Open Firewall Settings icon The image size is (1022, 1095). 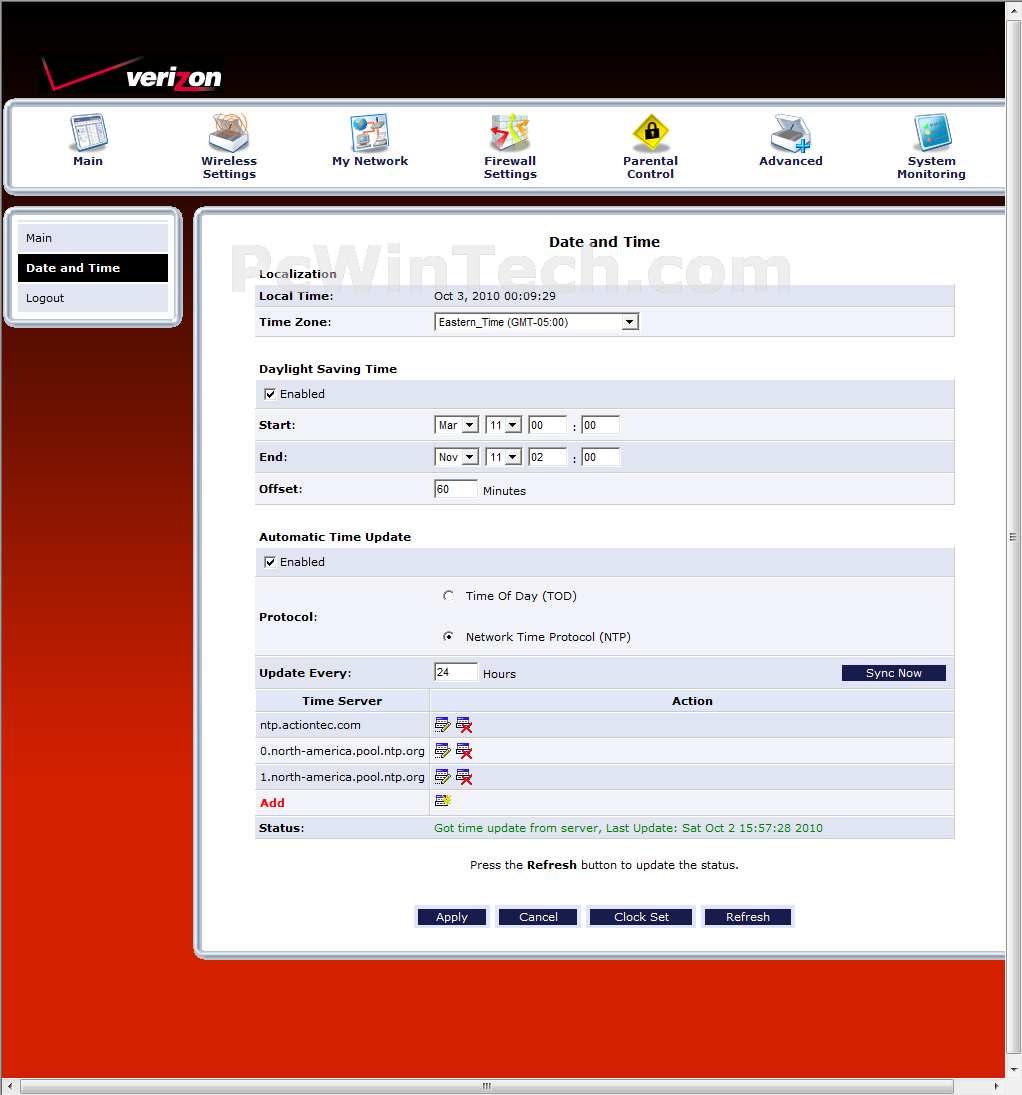point(510,133)
